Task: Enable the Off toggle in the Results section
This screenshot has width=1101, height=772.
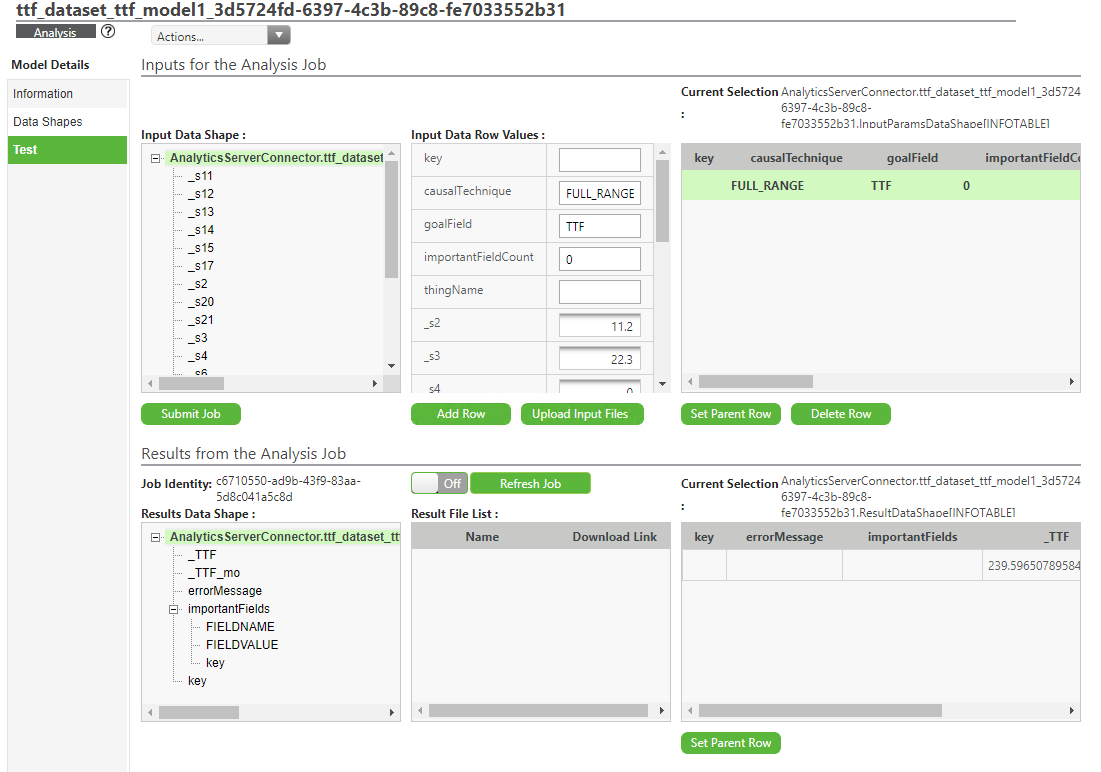Action: [438, 482]
